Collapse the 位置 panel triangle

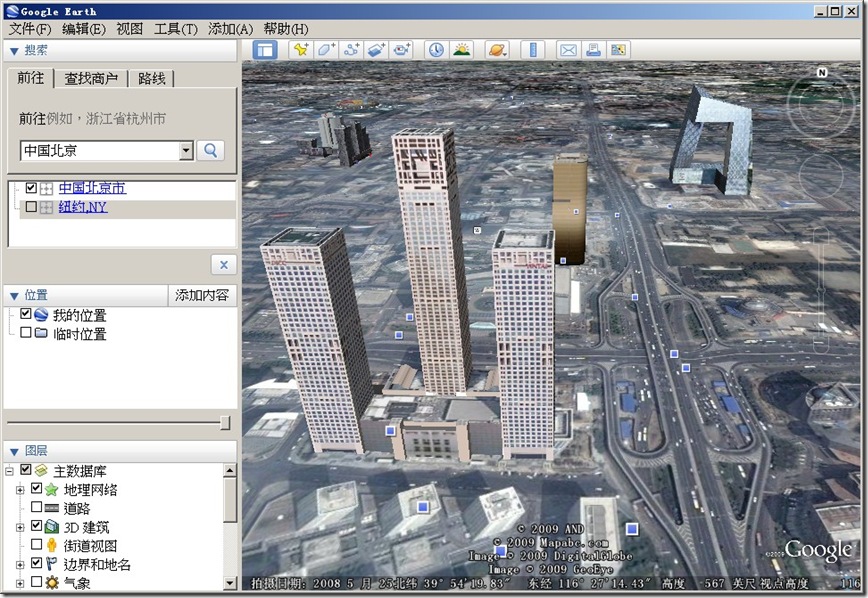pyautogui.click(x=14, y=296)
